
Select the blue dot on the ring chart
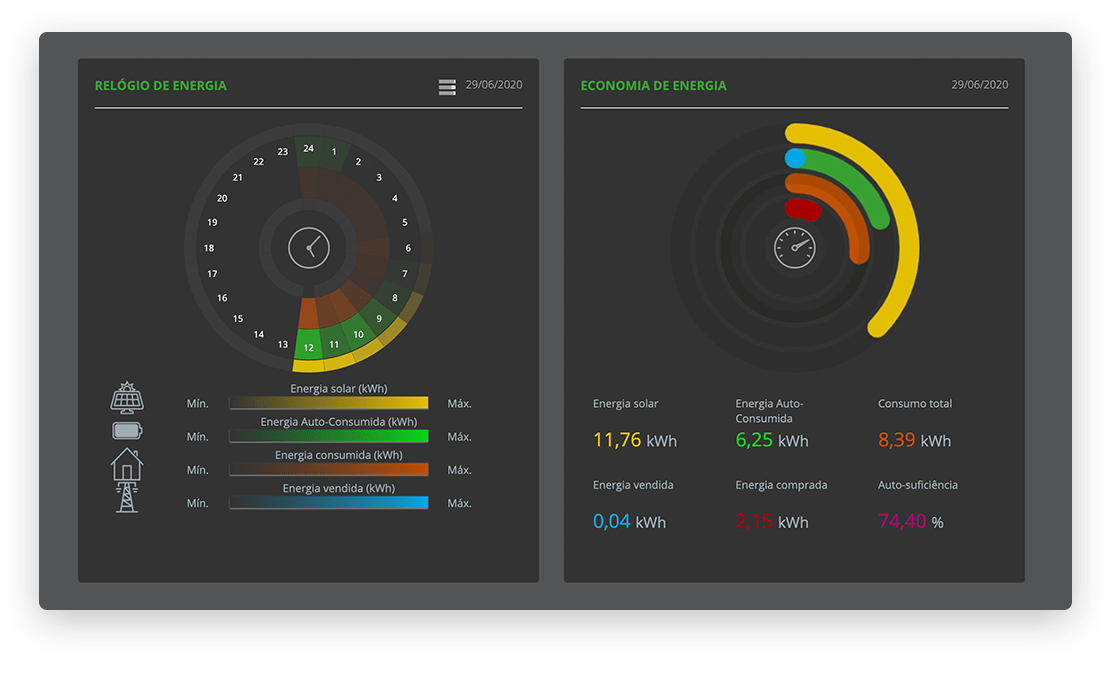pos(796,158)
